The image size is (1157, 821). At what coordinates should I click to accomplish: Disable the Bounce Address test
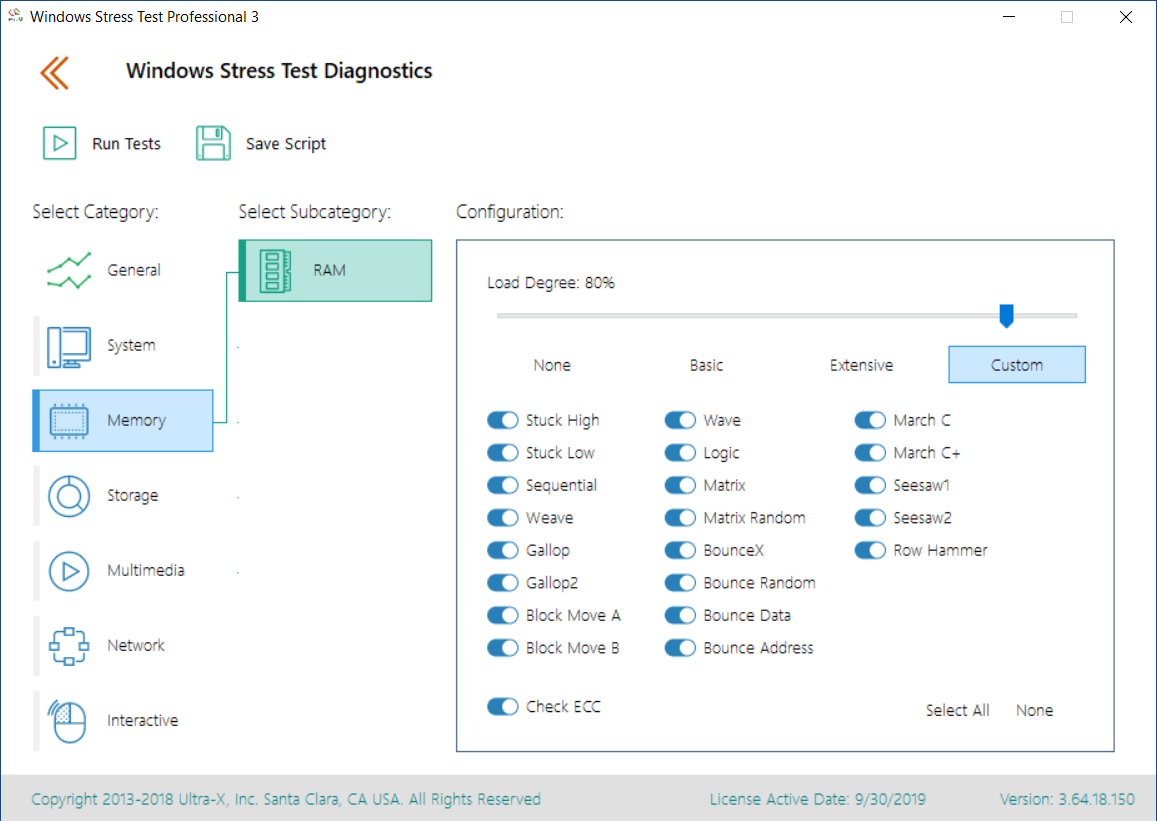[680, 648]
